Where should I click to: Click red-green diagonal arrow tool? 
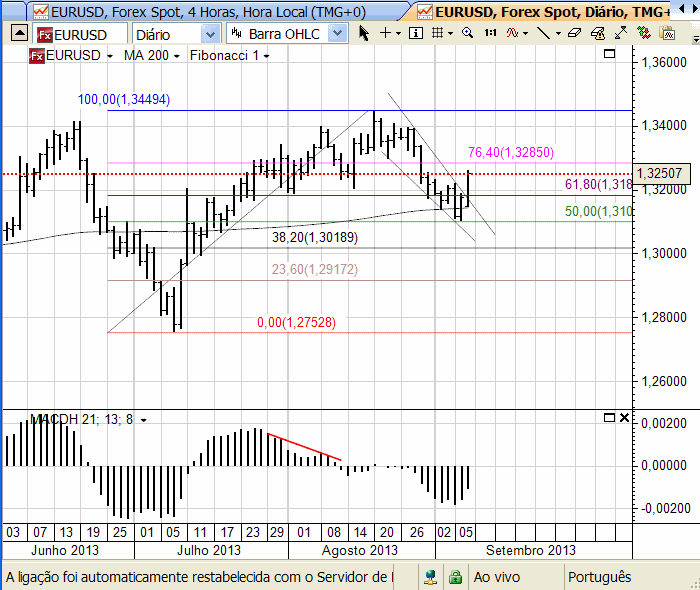[621, 33]
